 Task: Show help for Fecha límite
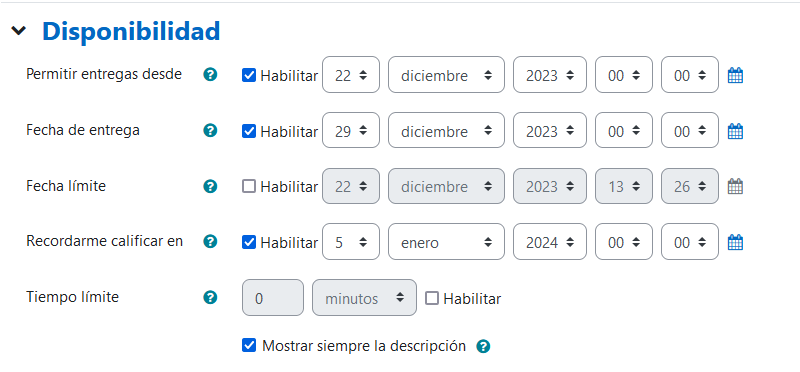pos(210,186)
